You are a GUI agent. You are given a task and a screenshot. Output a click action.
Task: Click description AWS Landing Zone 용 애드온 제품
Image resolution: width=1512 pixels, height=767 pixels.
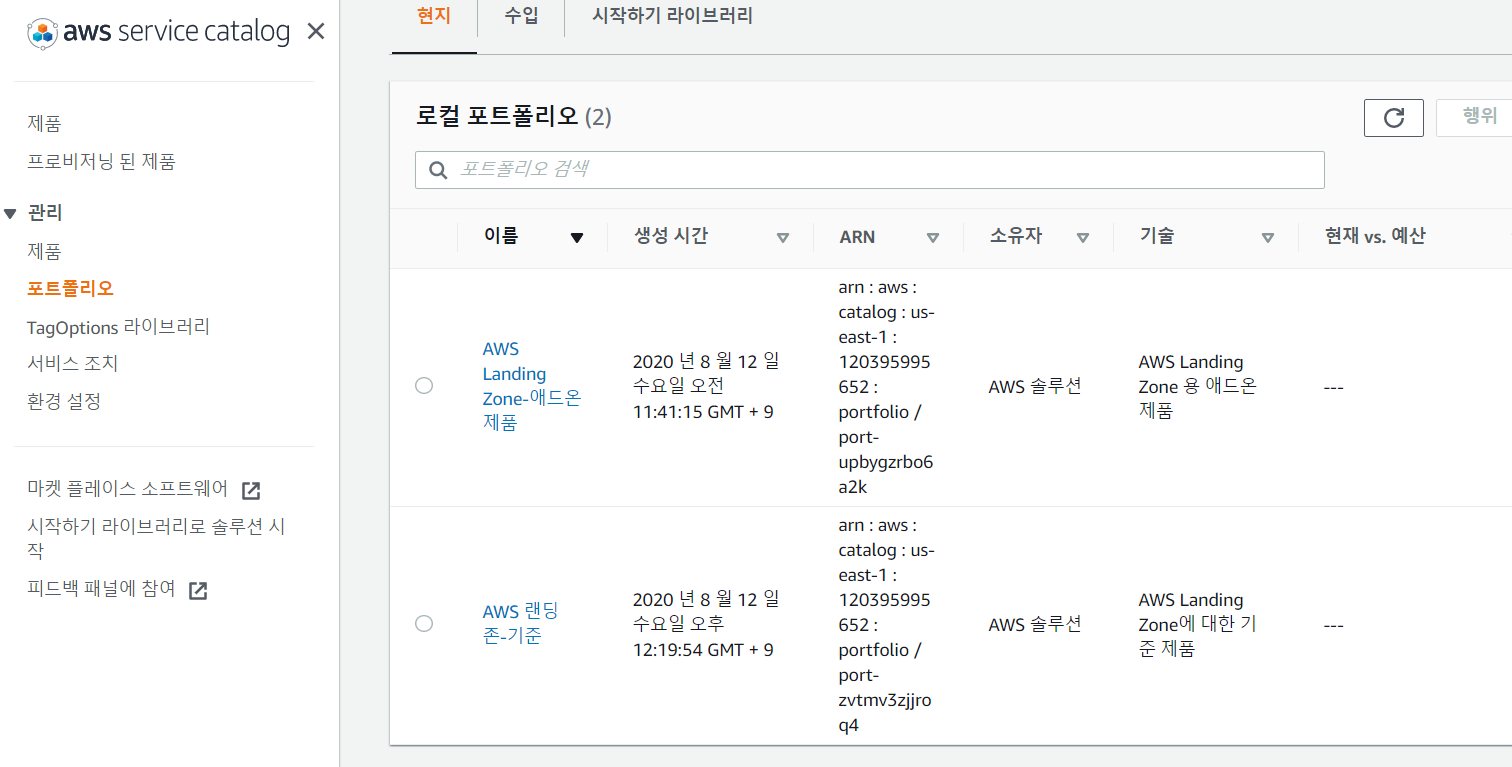[x=1197, y=386]
